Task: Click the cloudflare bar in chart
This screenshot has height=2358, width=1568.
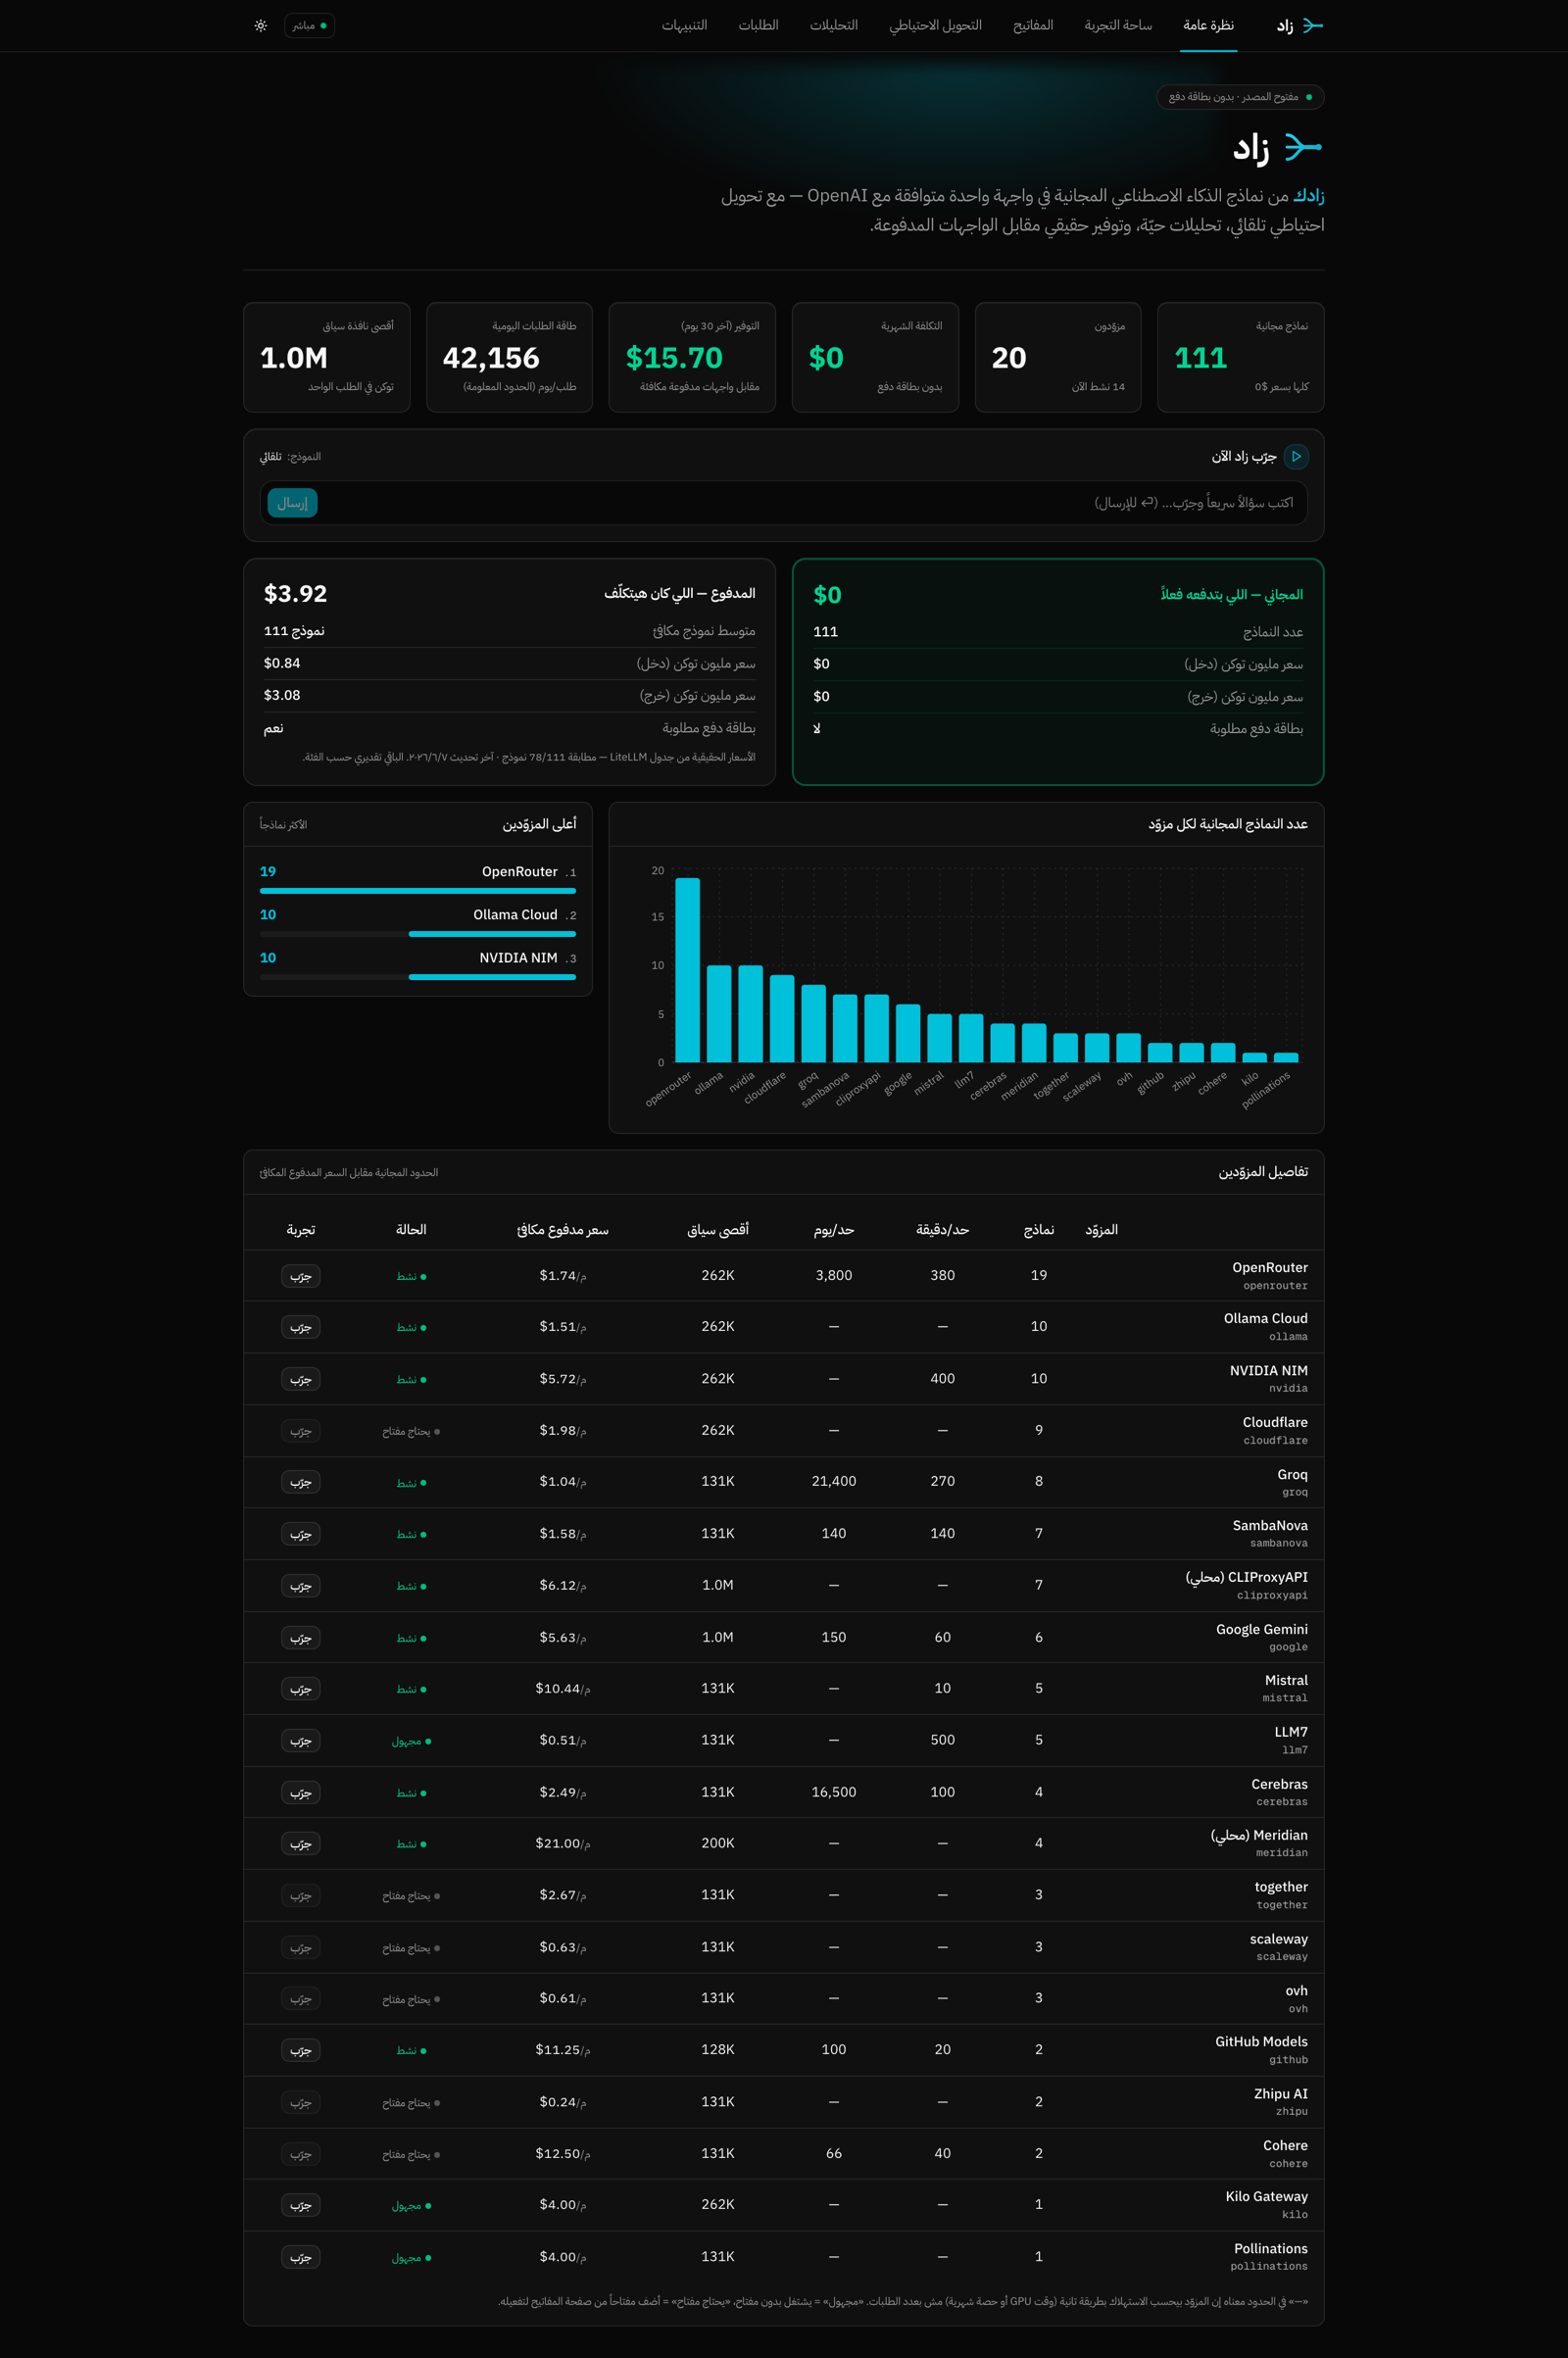Action: coord(782,1018)
